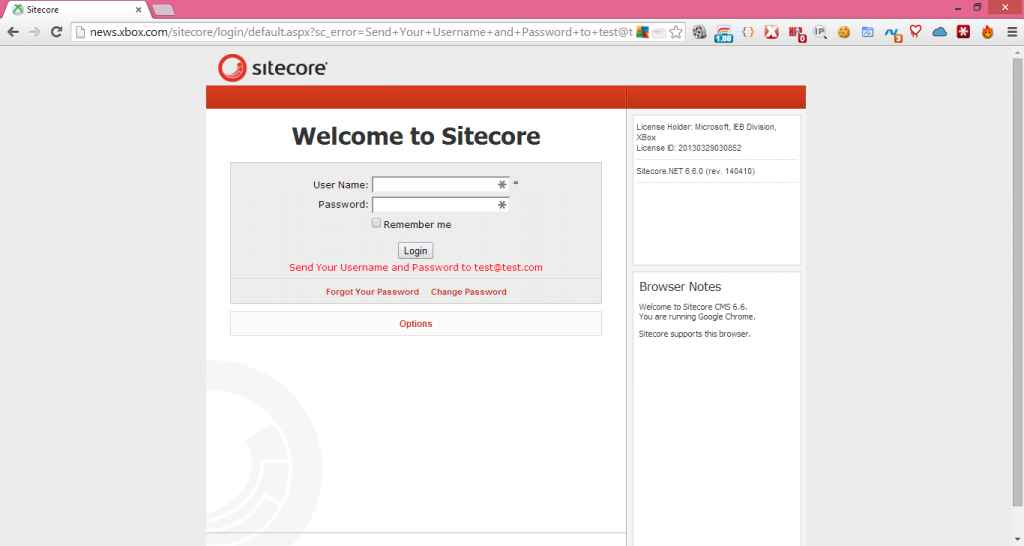Click the red X extension icon
The height and width of the screenshot is (546, 1024).
771,32
